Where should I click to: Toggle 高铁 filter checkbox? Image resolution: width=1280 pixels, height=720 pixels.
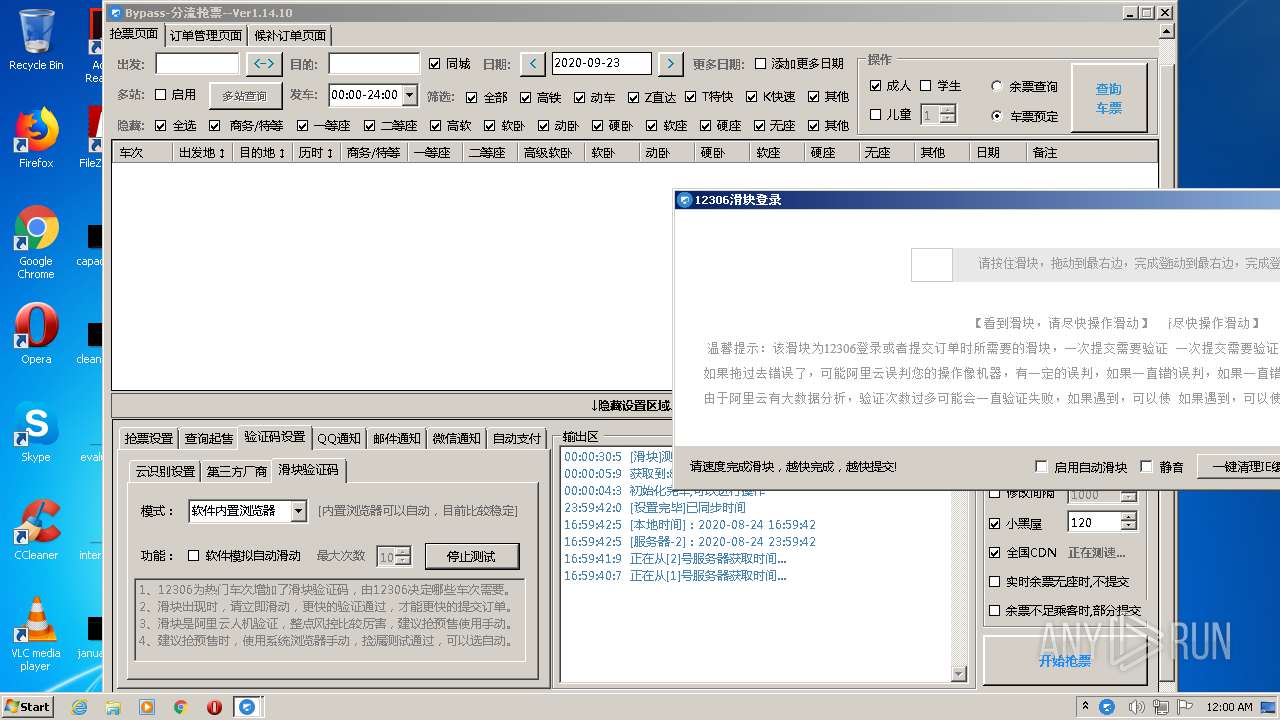coord(525,97)
